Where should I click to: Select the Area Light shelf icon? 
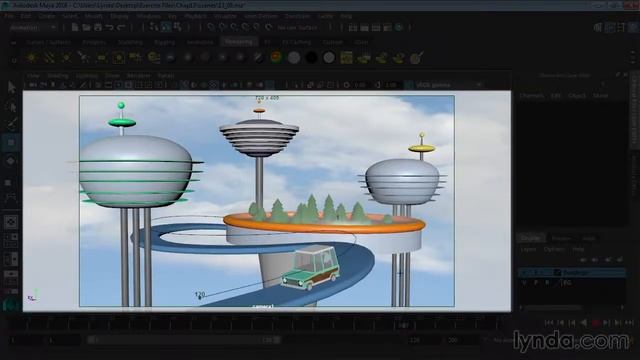coord(101,58)
